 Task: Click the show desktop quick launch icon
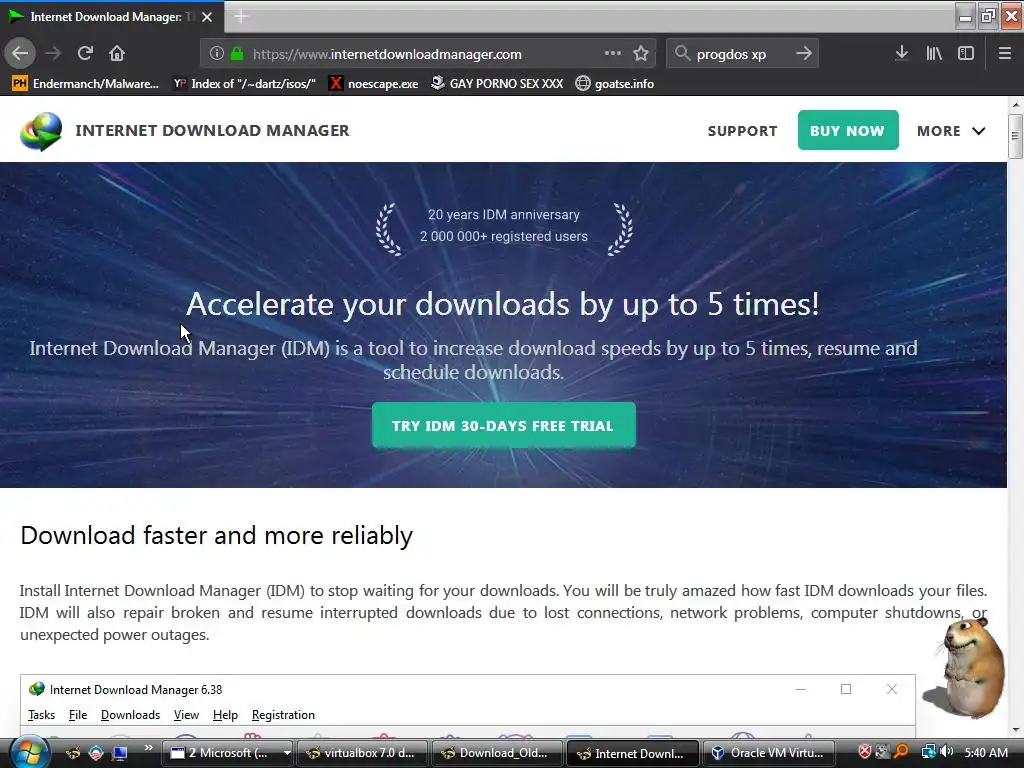[120, 753]
